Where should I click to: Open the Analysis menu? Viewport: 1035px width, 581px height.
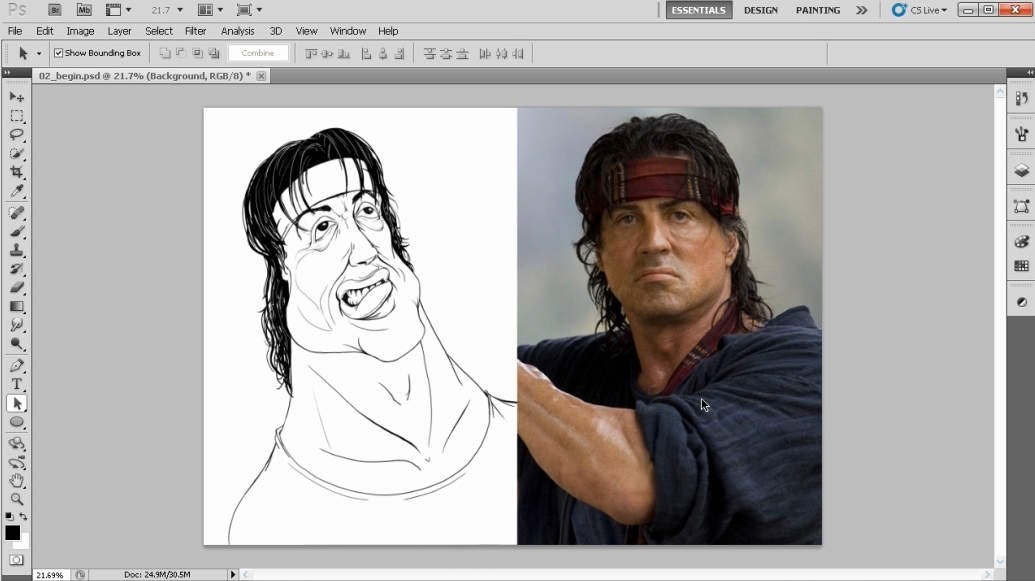pyautogui.click(x=238, y=31)
